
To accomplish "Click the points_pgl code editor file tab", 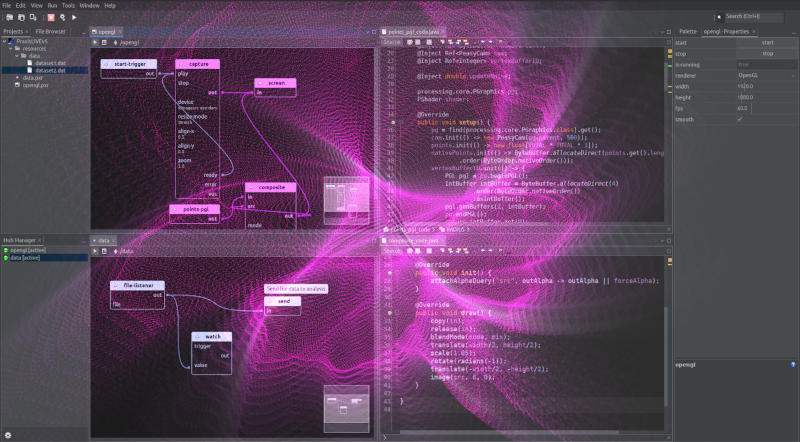I will [413, 32].
